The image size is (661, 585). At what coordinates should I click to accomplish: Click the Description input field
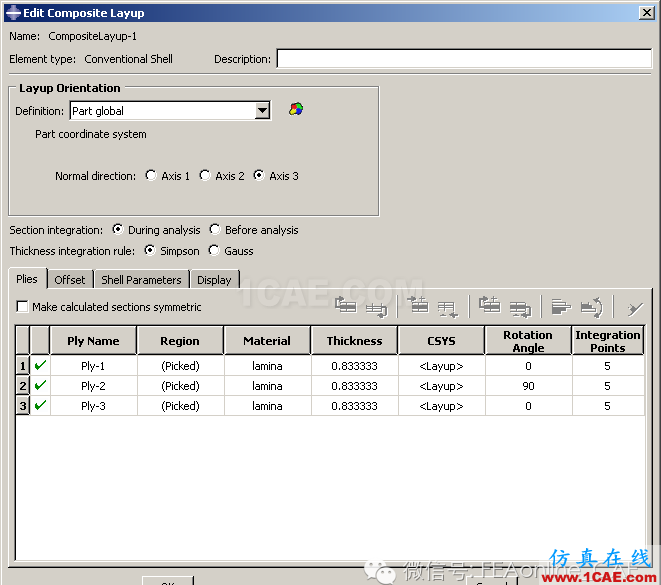point(464,59)
